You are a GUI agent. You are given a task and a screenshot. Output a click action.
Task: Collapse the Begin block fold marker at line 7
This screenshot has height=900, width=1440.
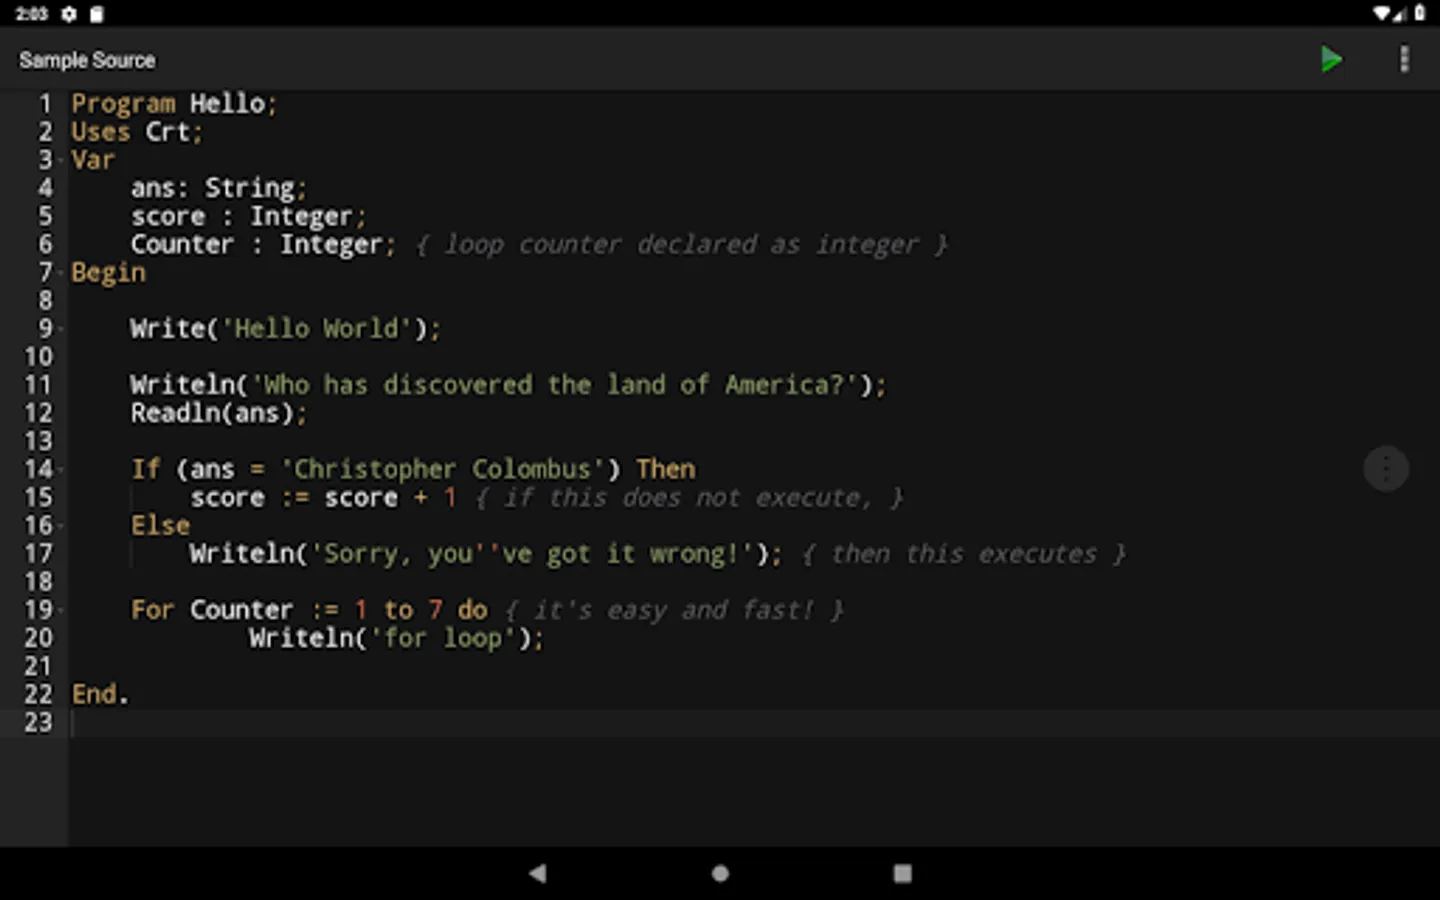pos(62,272)
